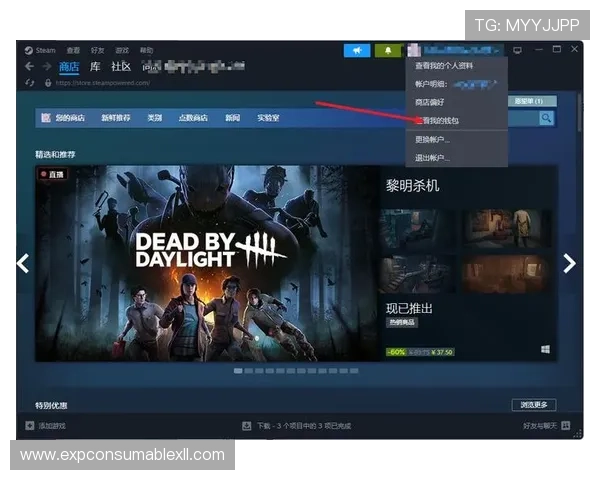Go back with the left arrow
Screen dimensions: 600x480
29,66
